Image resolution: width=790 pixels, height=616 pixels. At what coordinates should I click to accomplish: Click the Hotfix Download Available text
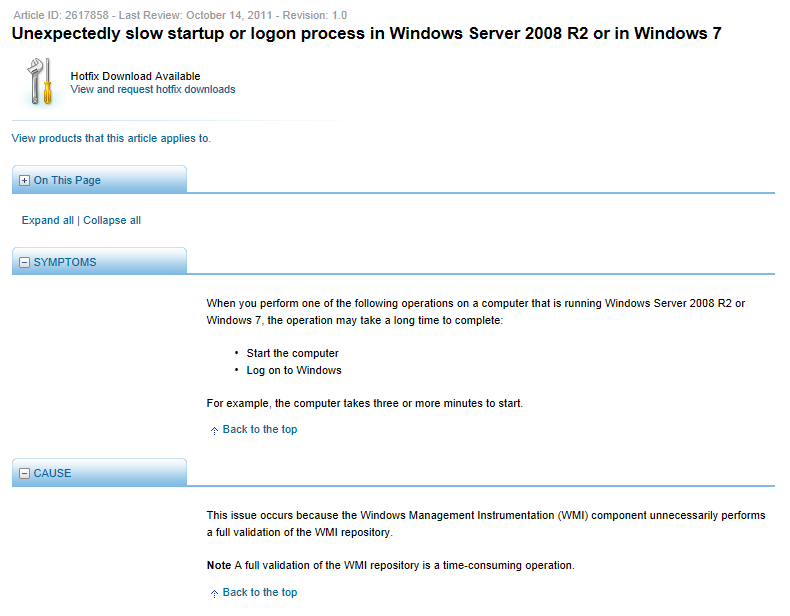(135, 76)
